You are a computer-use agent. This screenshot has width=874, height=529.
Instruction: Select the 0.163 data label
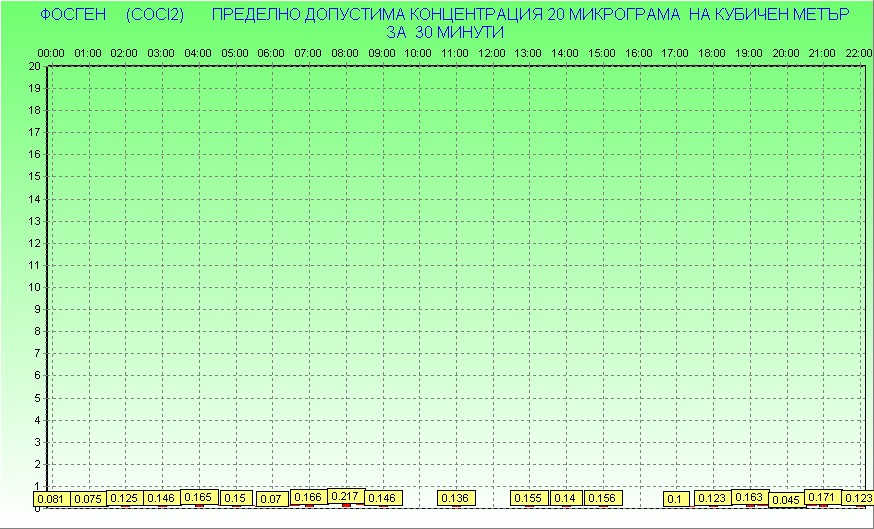[x=750, y=497]
